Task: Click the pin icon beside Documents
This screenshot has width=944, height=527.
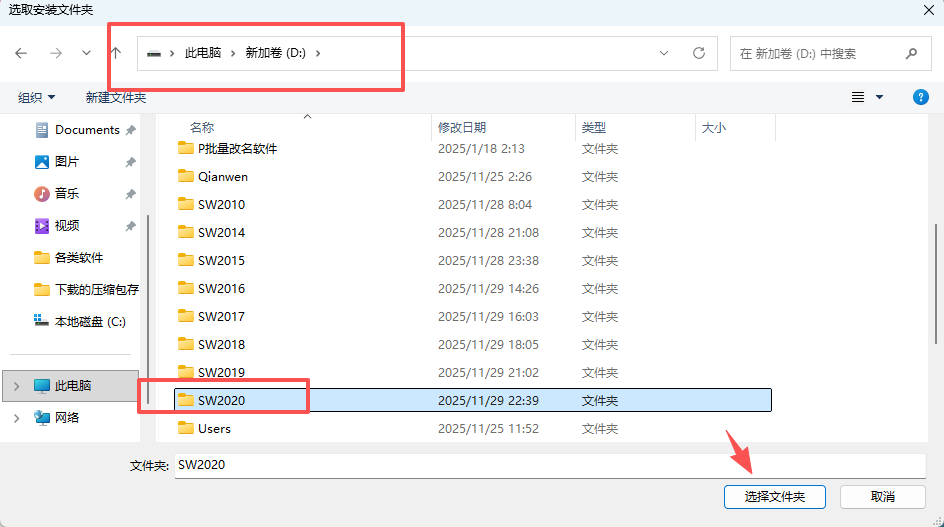Action: [130, 130]
